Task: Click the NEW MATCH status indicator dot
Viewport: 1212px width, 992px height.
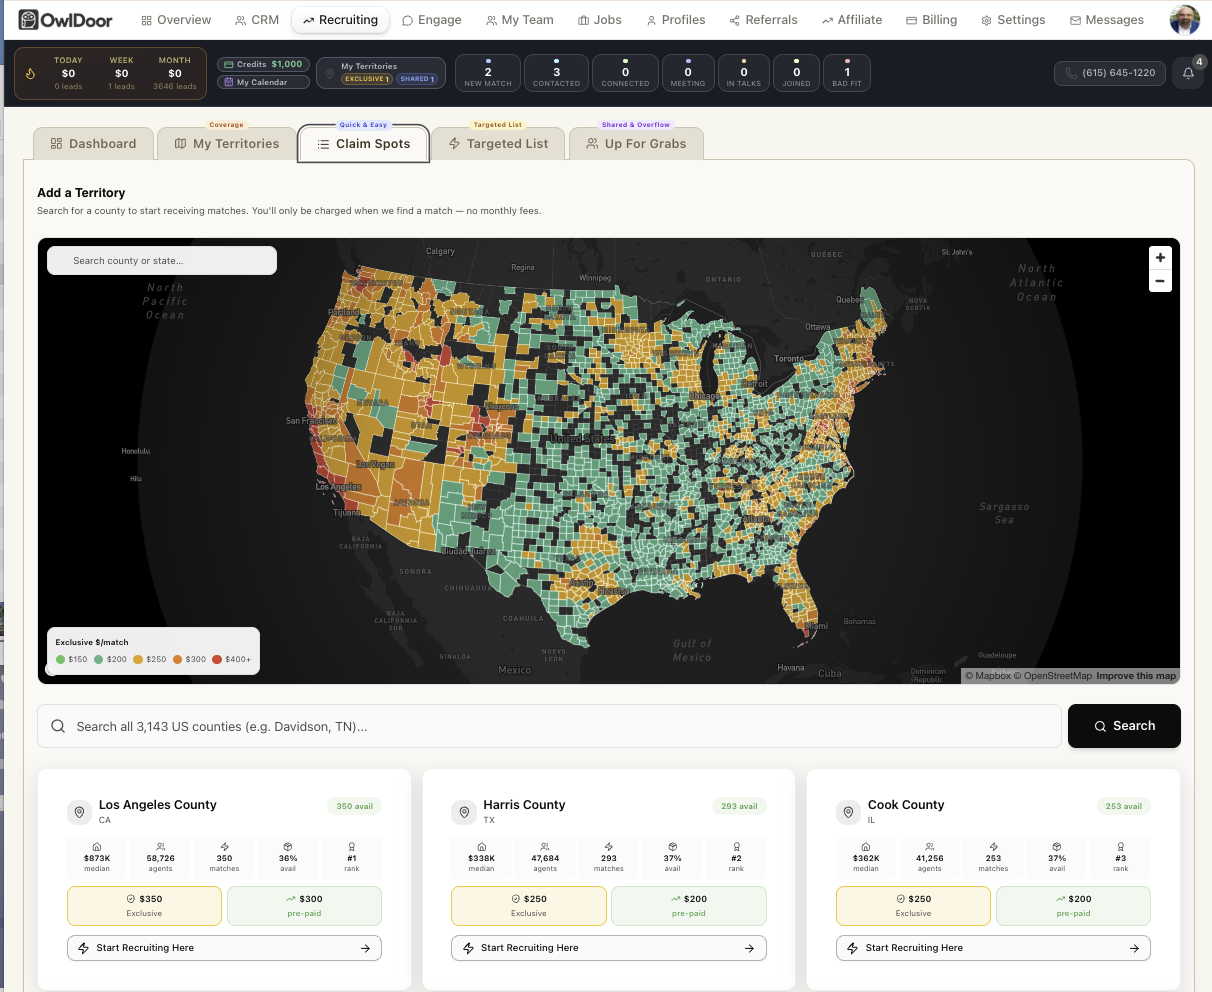Action: coord(487,61)
